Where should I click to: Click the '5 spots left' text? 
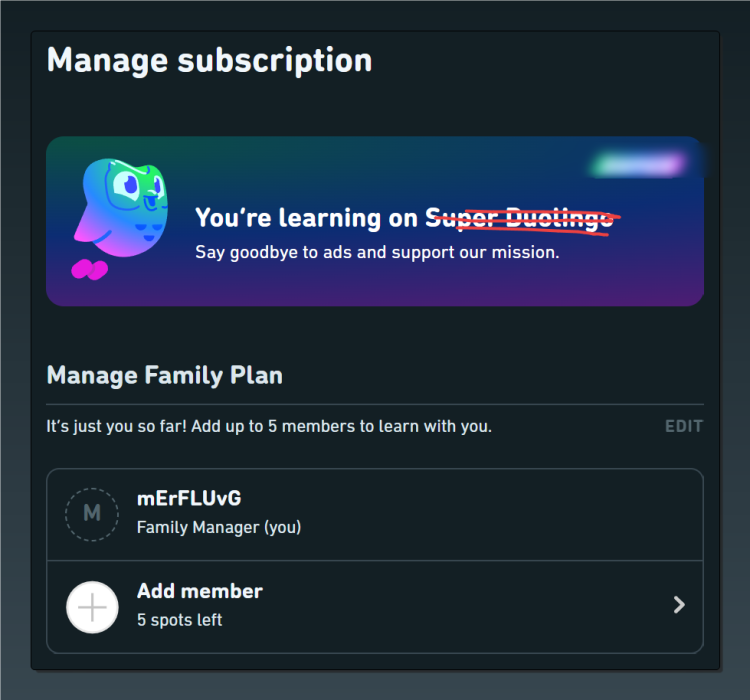coord(179,620)
